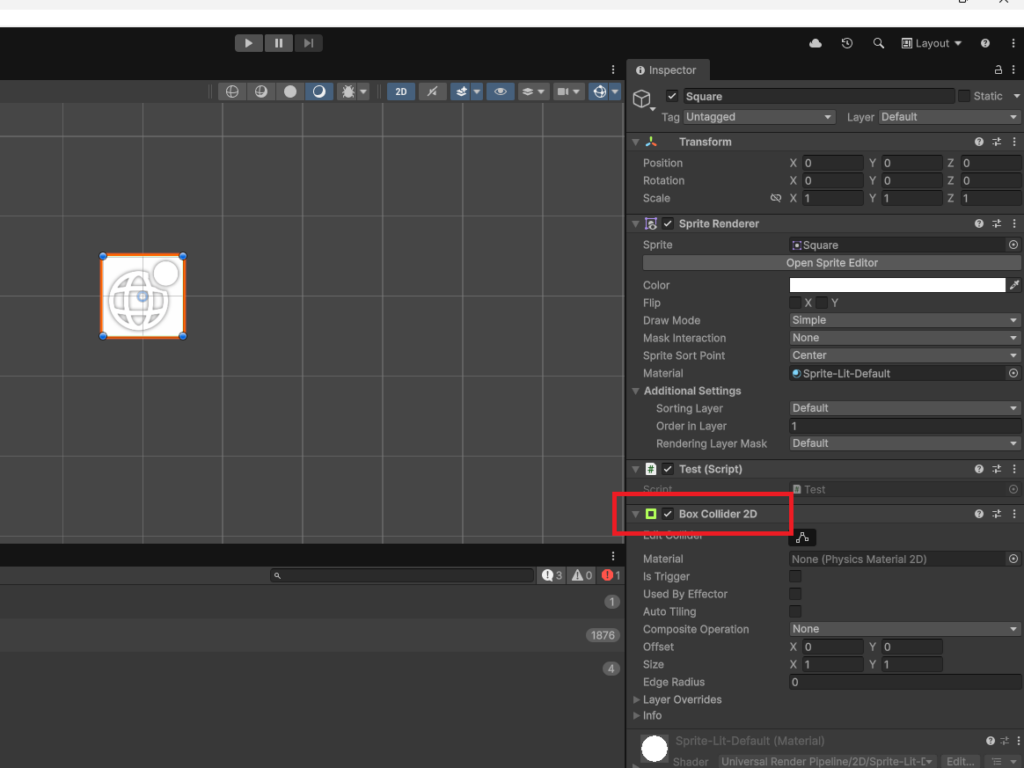Open the Layout menu in the top bar
Viewport: 1024px width, 768px height.
(931, 43)
